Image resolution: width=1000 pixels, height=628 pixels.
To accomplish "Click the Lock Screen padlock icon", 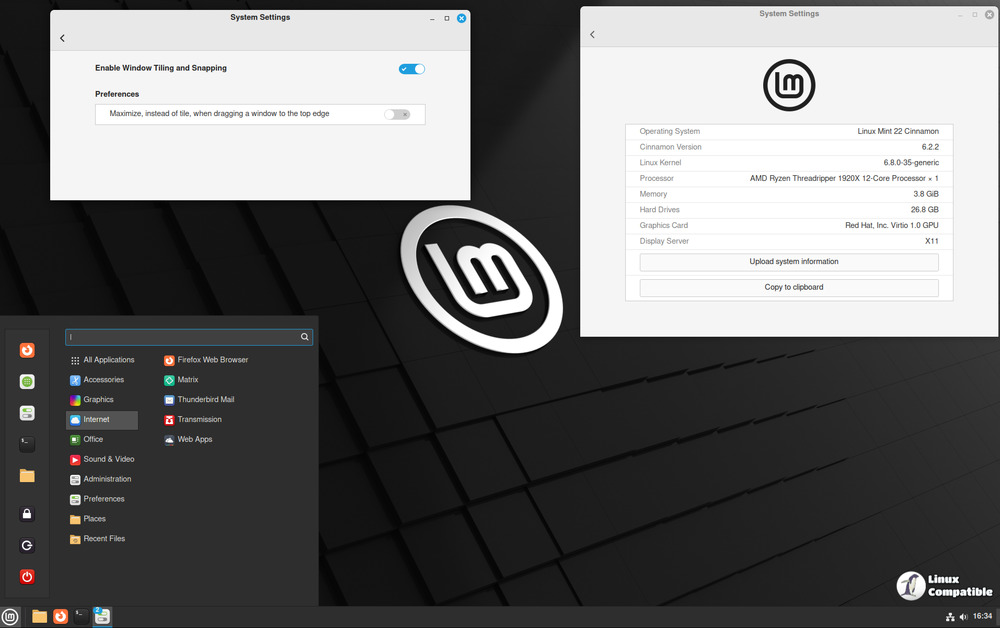I will tap(27, 514).
